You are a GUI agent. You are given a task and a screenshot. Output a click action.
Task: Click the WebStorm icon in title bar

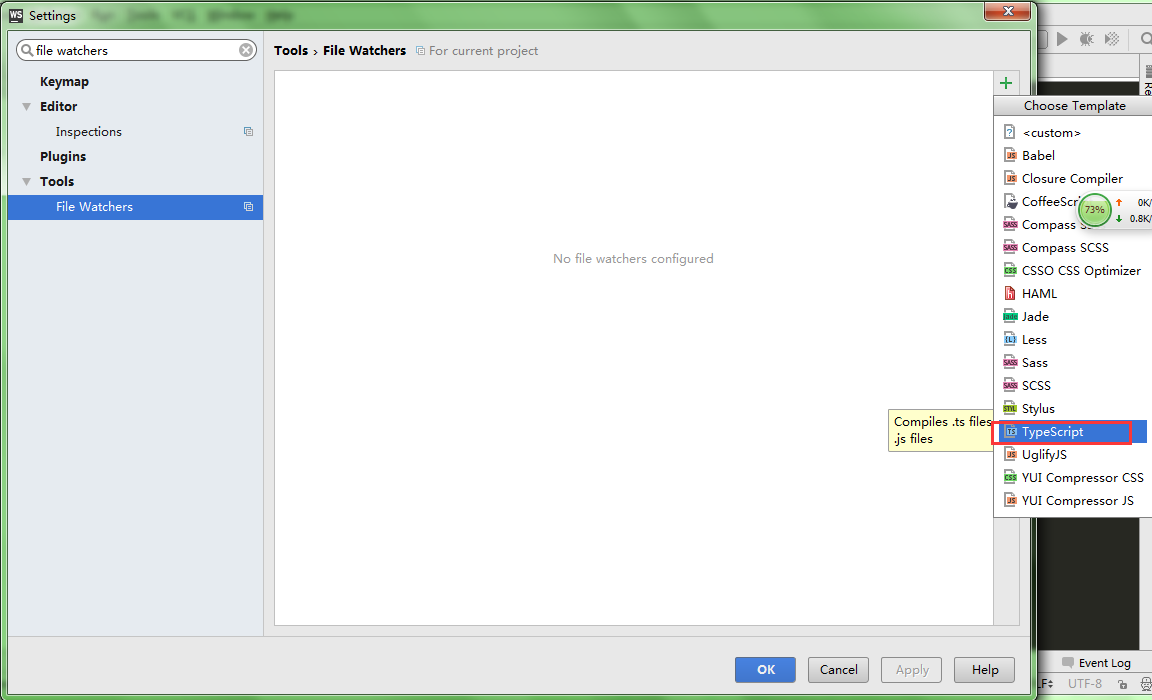tap(15, 15)
